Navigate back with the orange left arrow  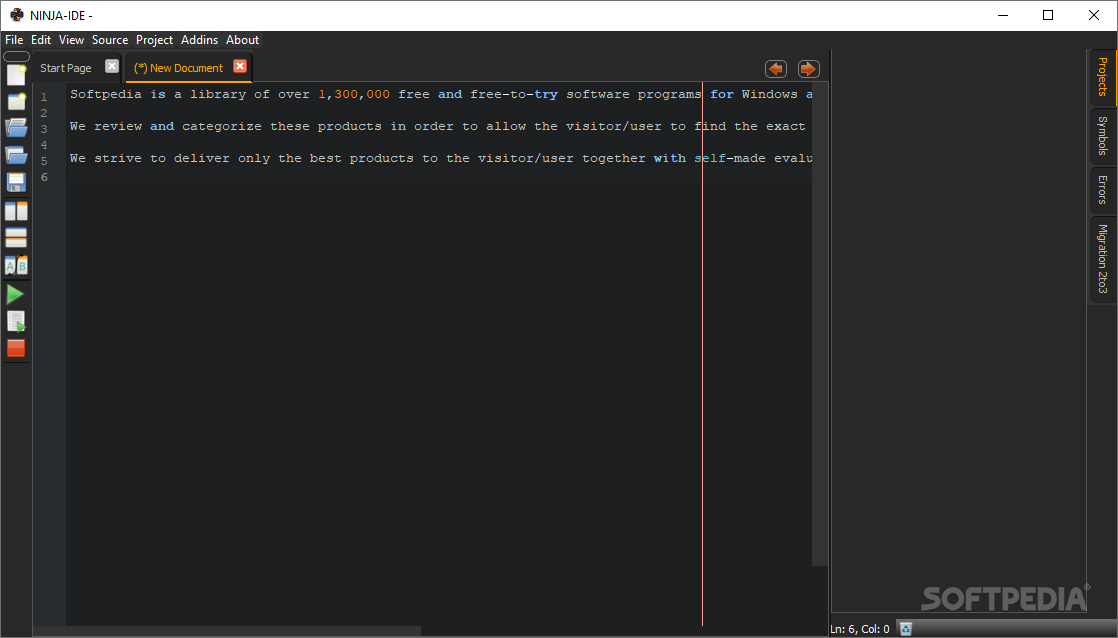tap(776, 69)
